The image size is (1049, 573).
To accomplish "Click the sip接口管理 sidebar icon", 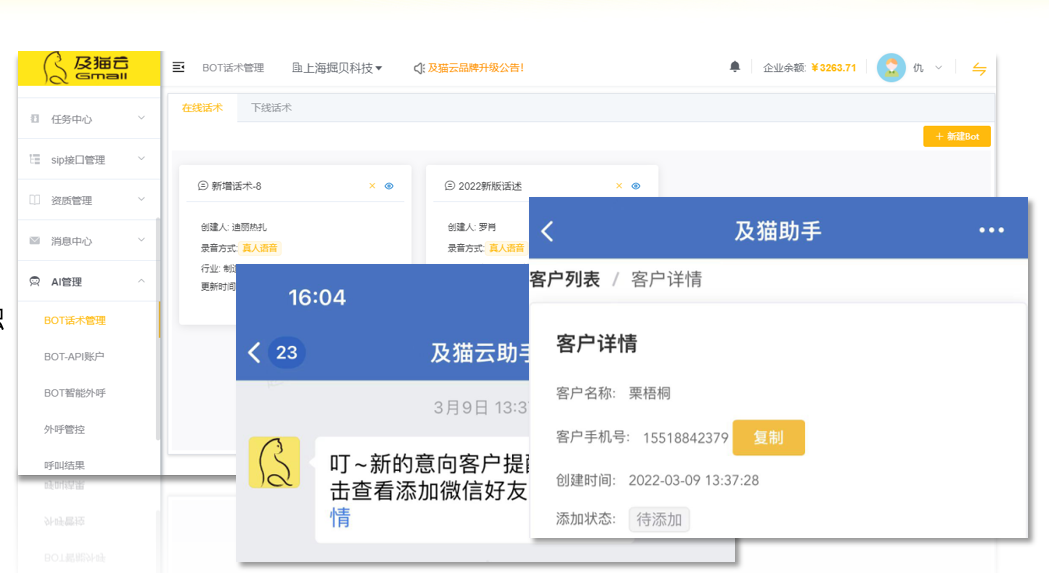I will (35, 159).
